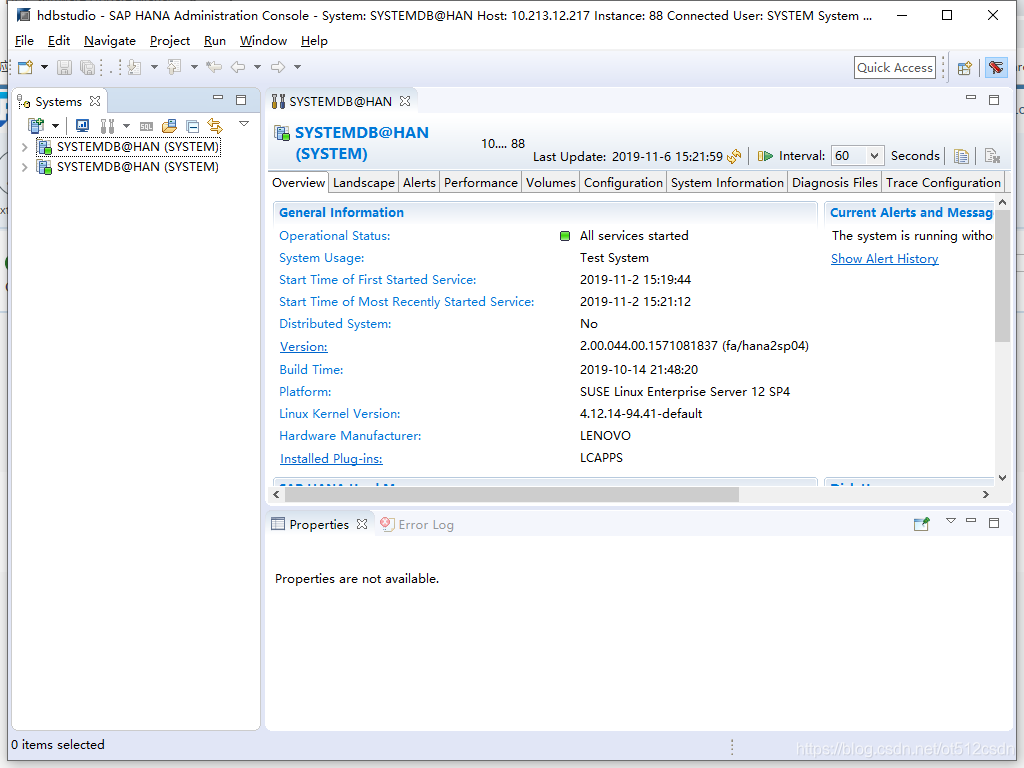Expand the second SYSTEMDB@HAN (SYSTEM) tree node
This screenshot has width=1024, height=768.
tap(25, 167)
